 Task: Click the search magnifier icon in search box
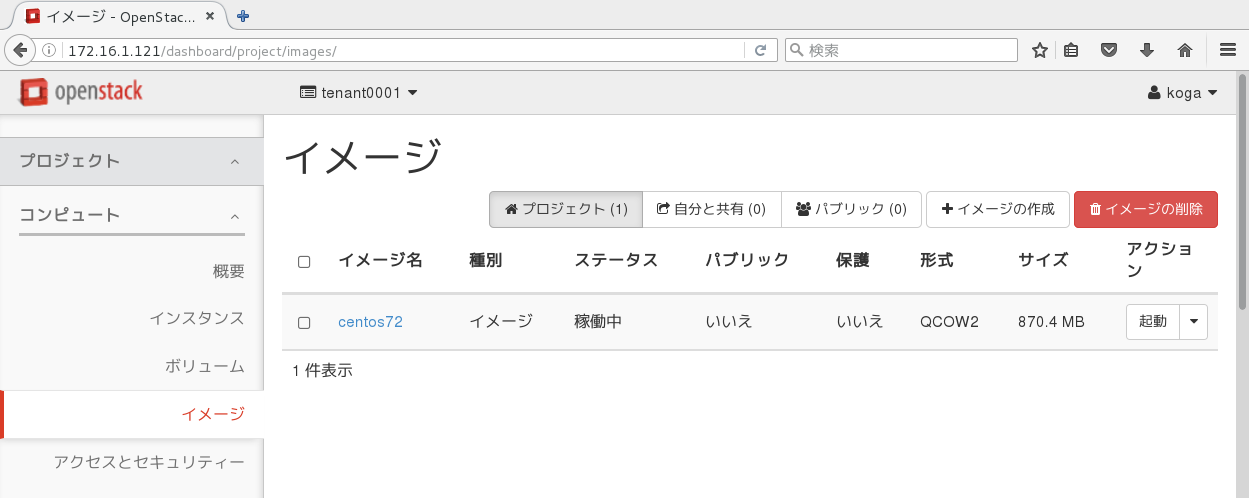pos(796,50)
